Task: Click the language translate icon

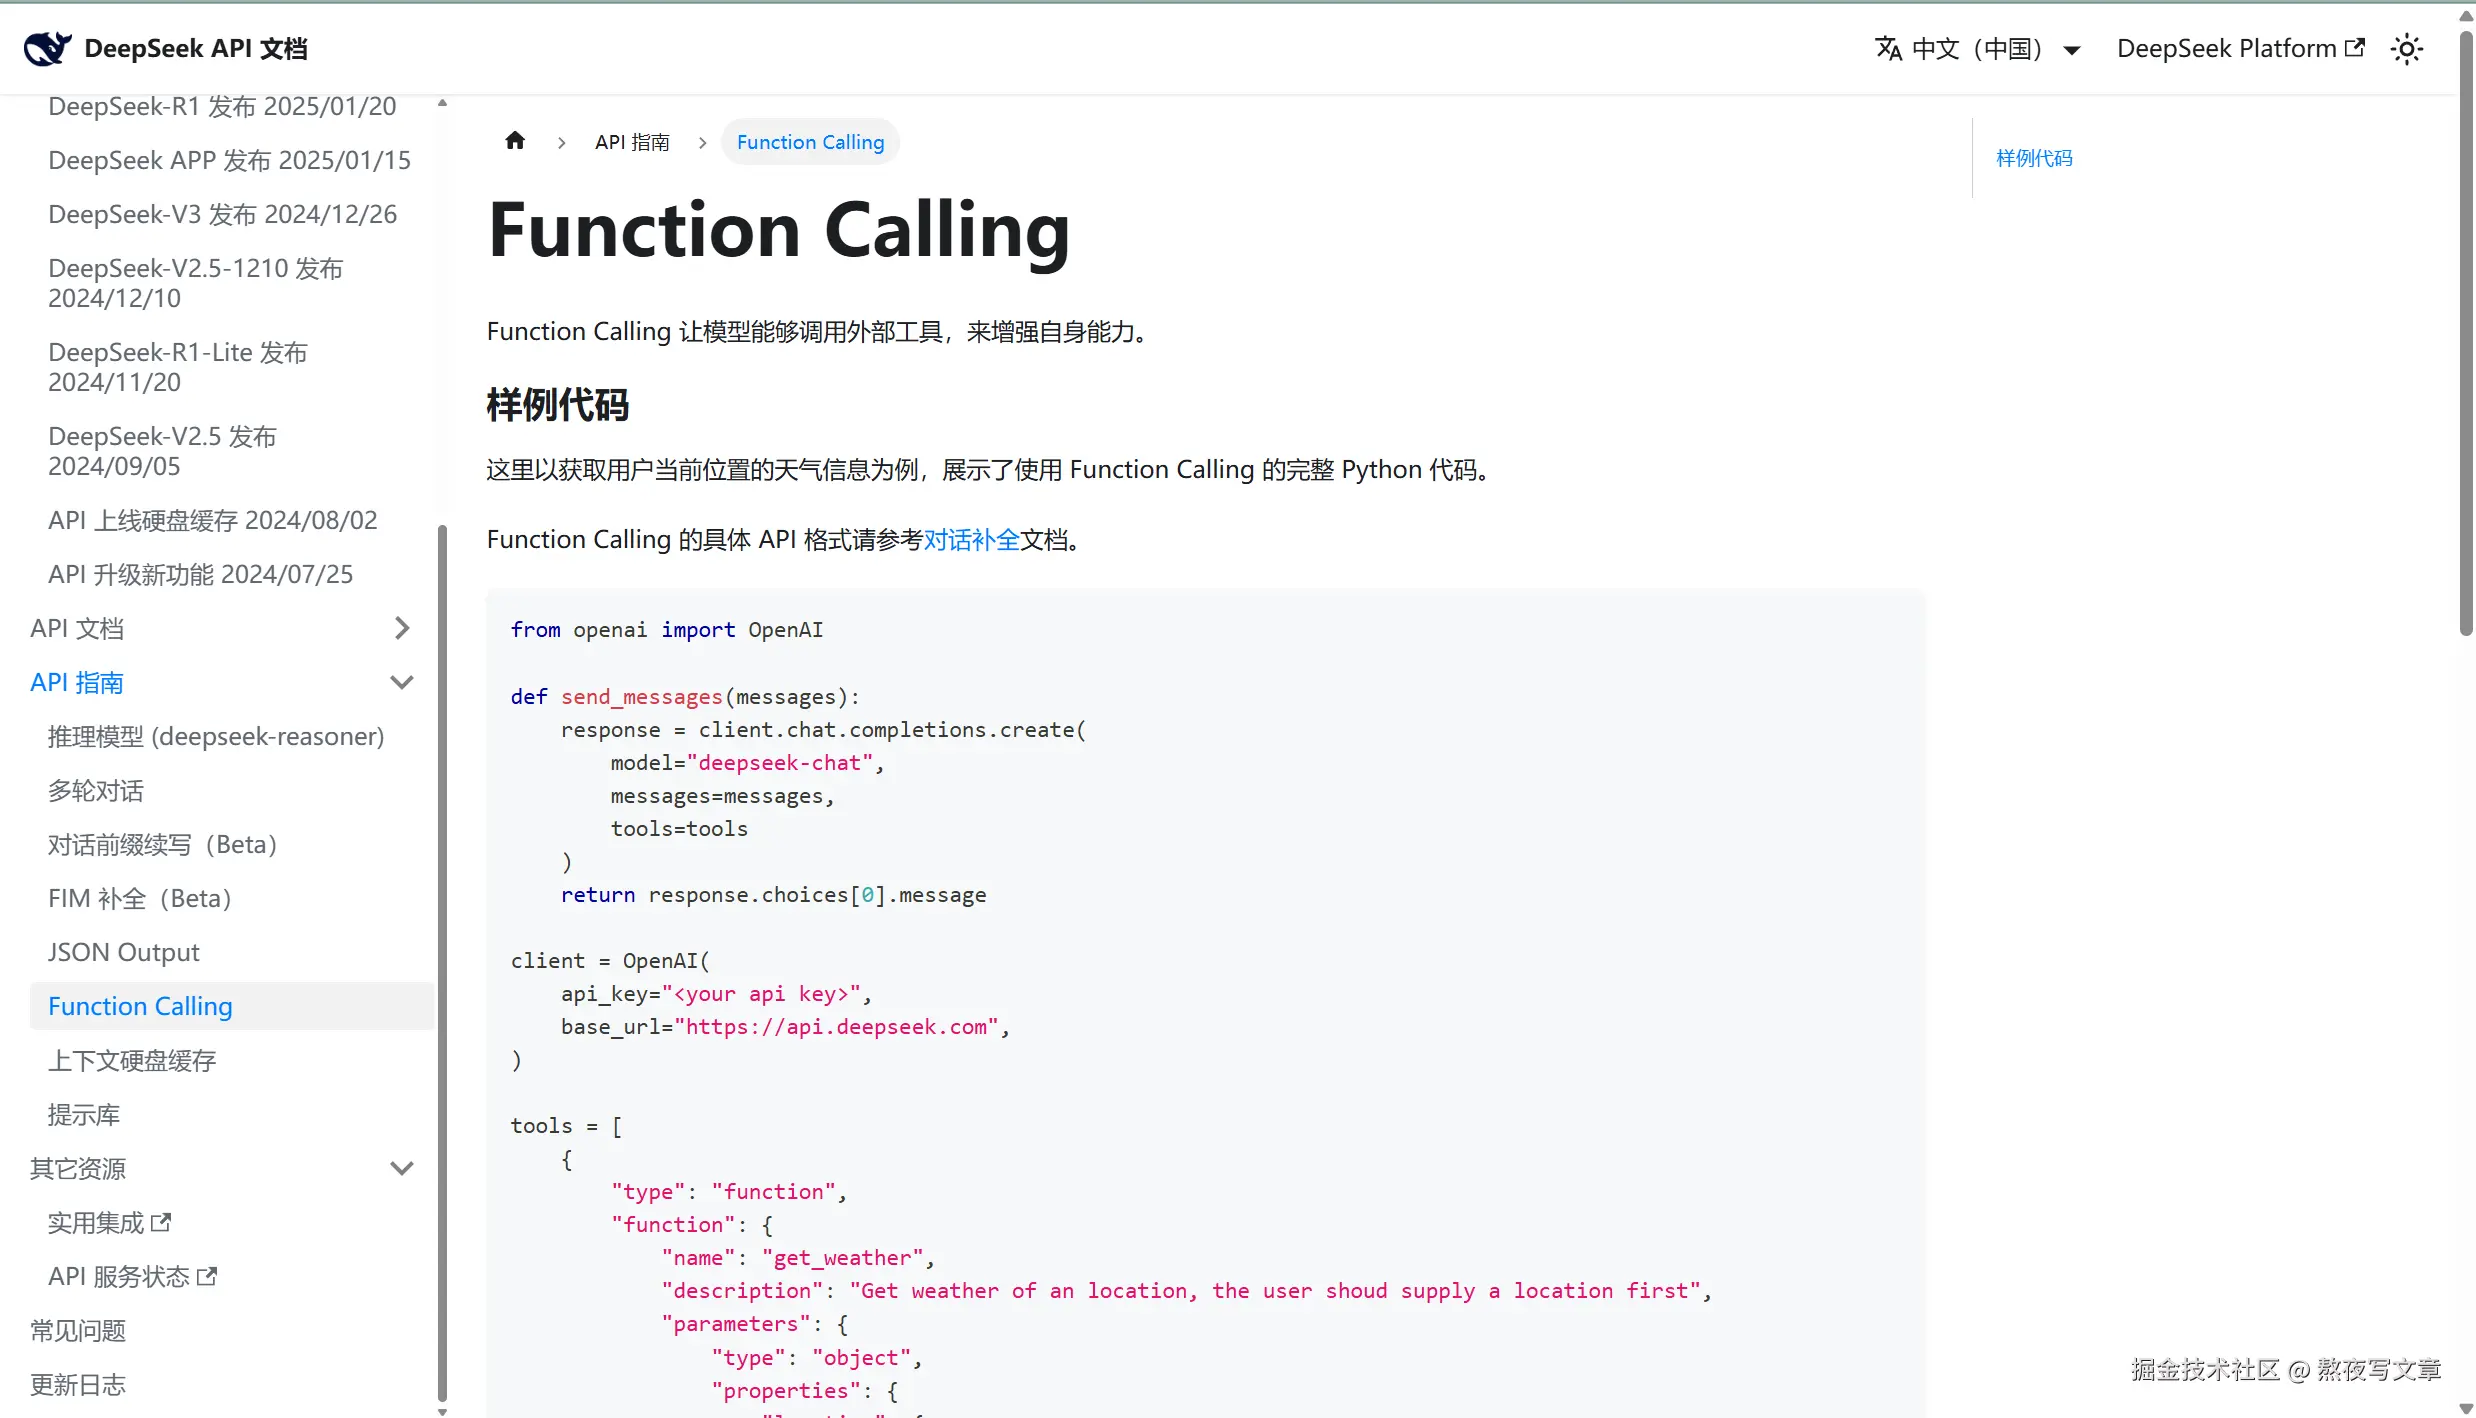Action: pyautogui.click(x=1887, y=49)
